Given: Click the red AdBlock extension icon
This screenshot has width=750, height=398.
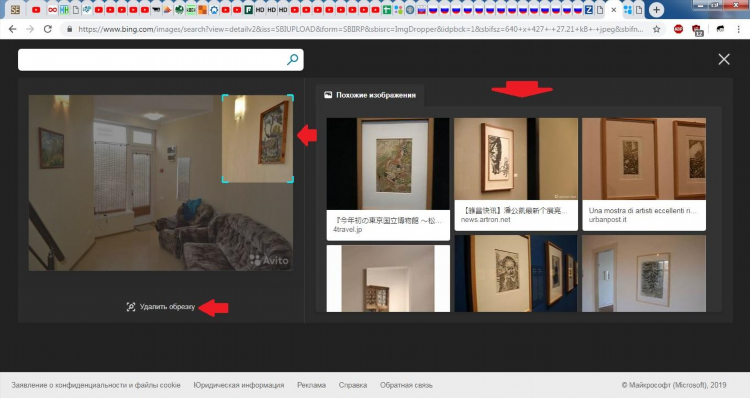Looking at the screenshot, I should (678, 29).
